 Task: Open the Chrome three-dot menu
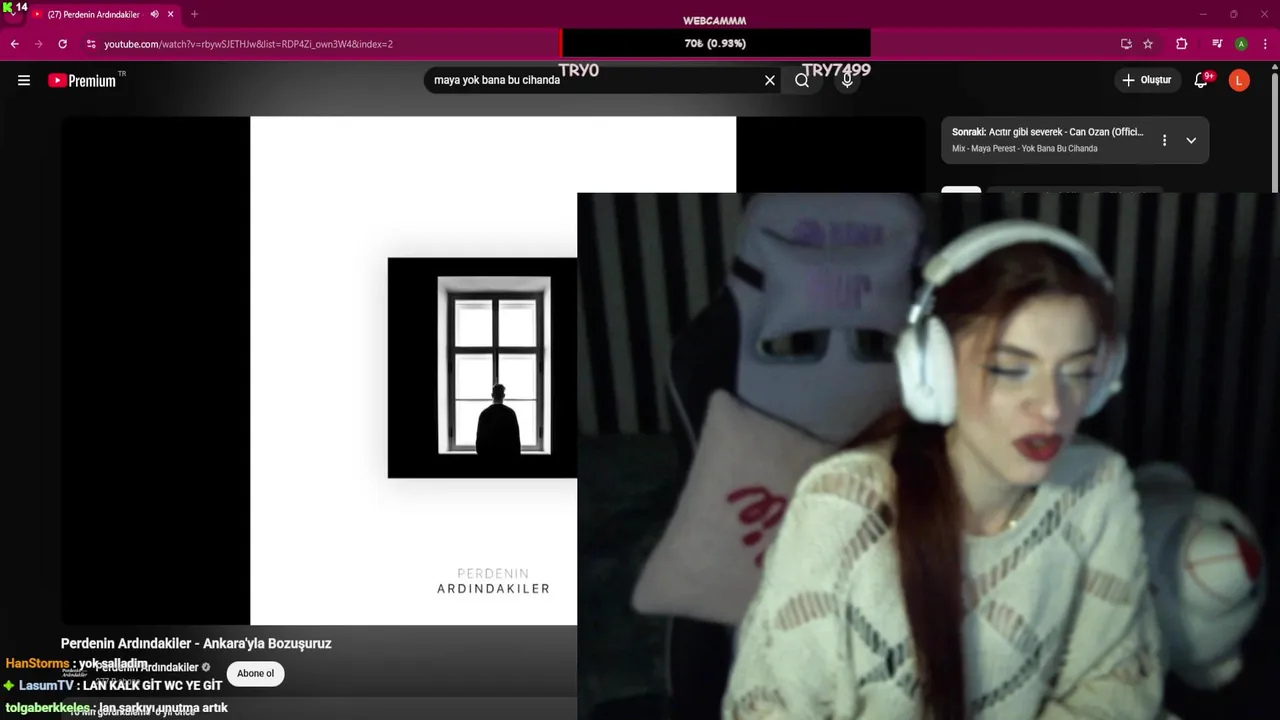click(x=1265, y=44)
